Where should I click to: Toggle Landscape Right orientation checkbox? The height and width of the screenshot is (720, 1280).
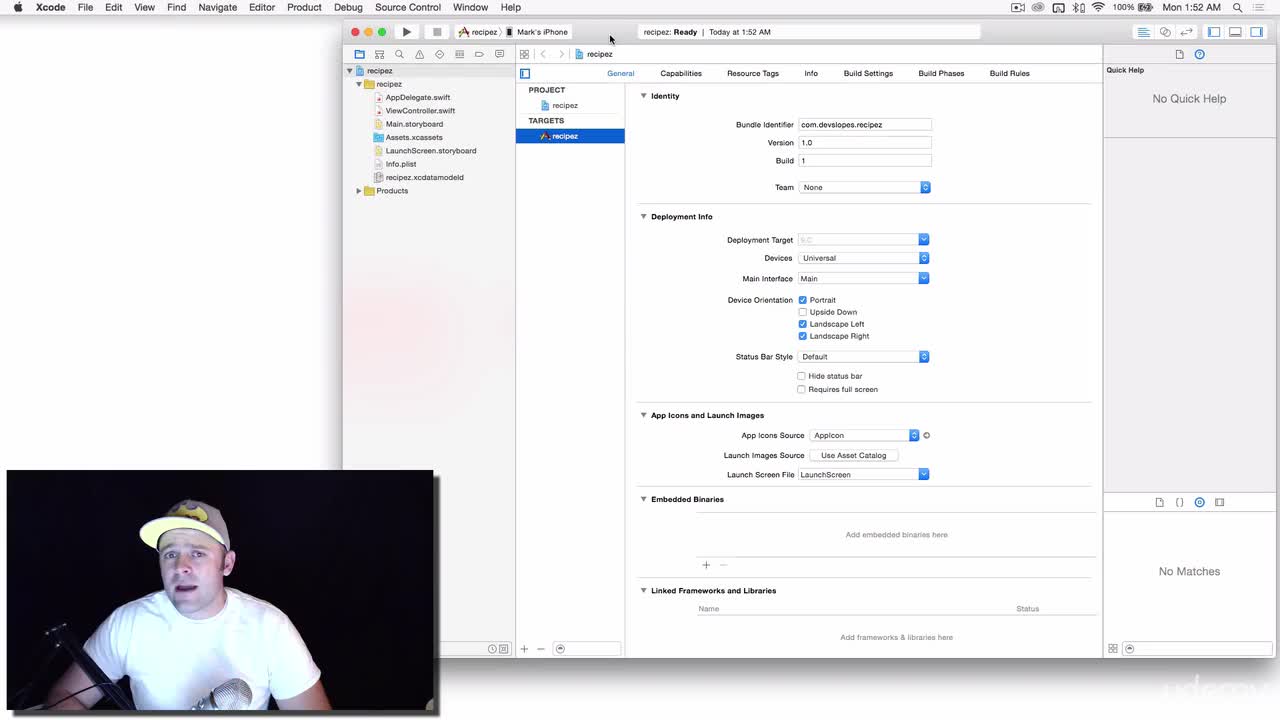click(802, 336)
